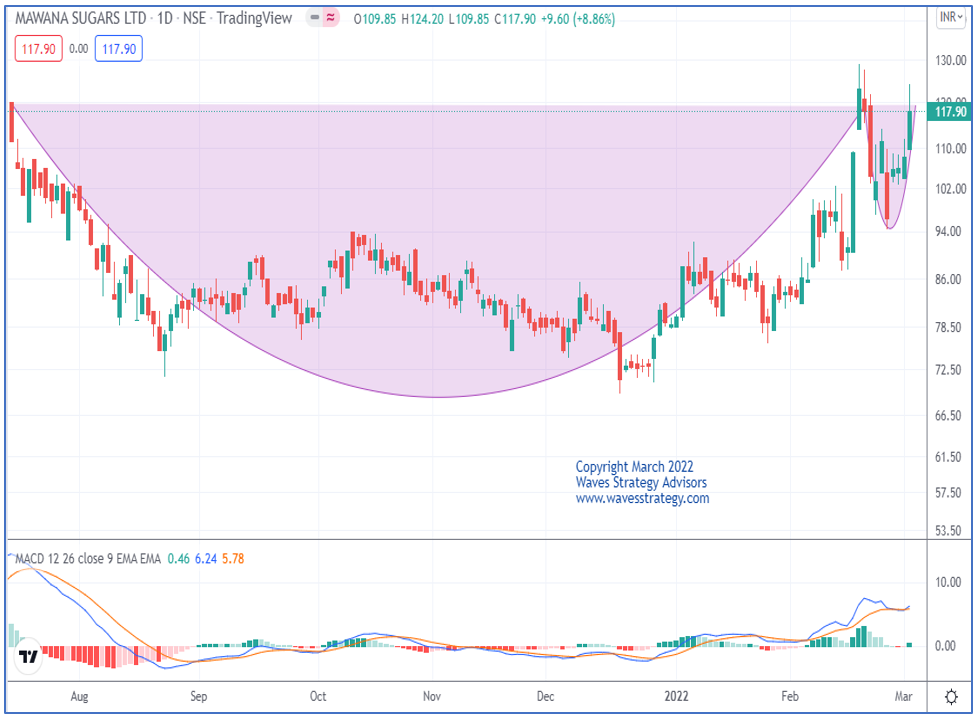Click the pink approximate-sign status icon
This screenshot has width=977, height=718.
click(330, 18)
